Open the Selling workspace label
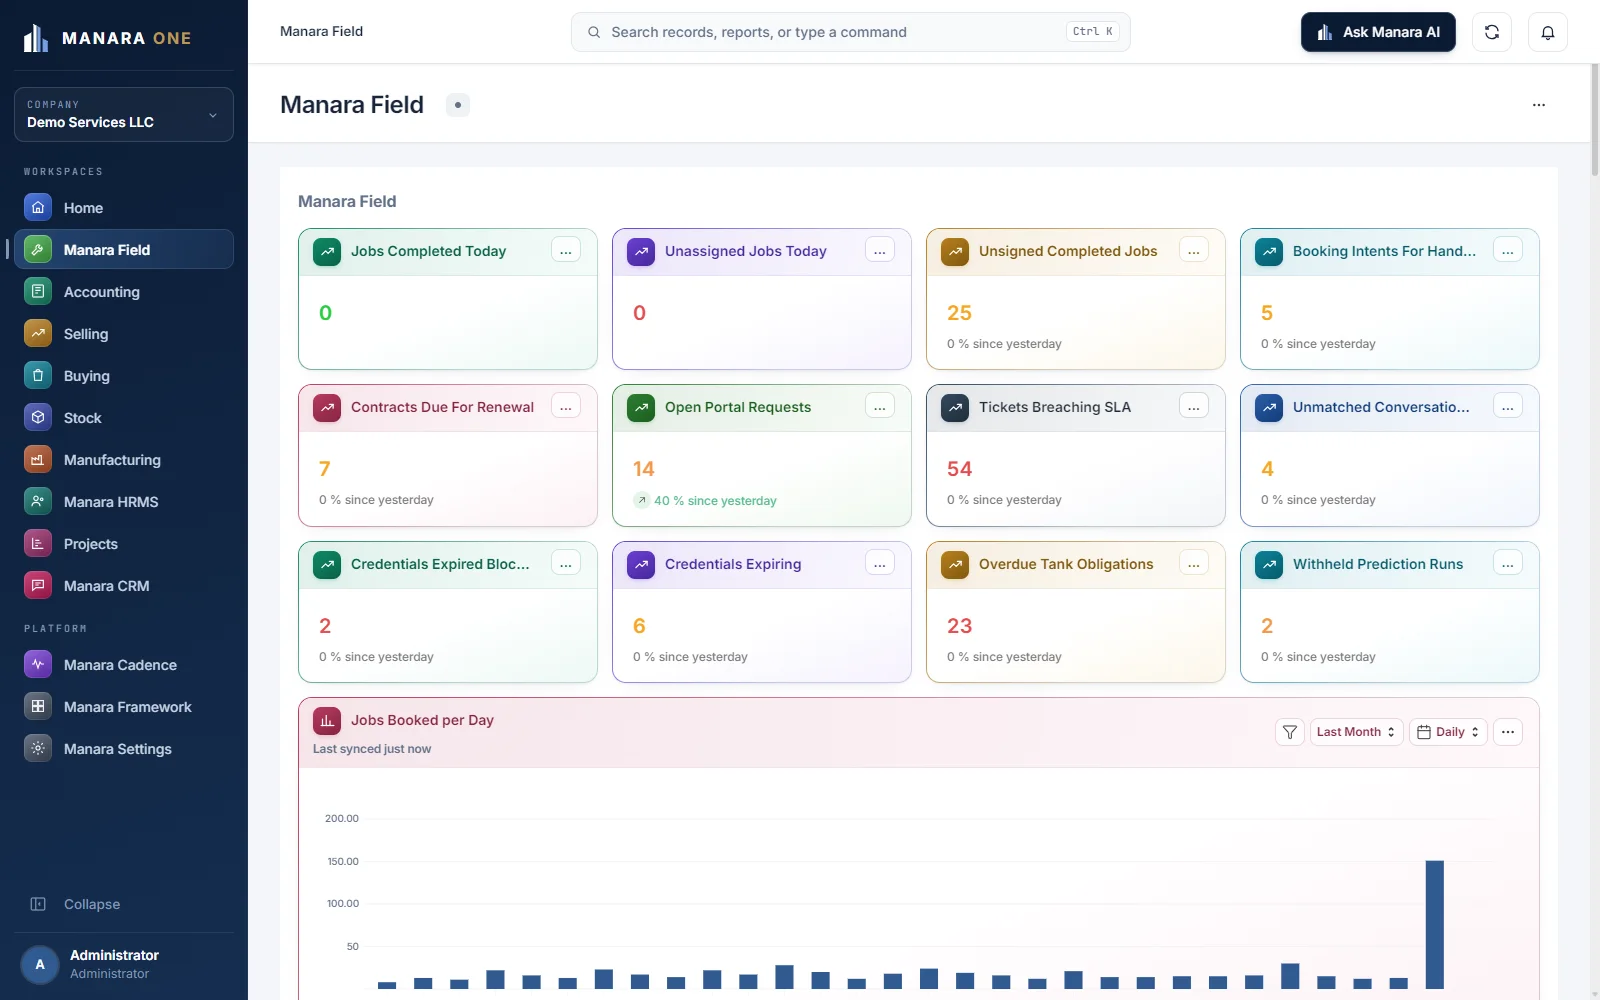The height and width of the screenshot is (1000, 1600). [86, 334]
